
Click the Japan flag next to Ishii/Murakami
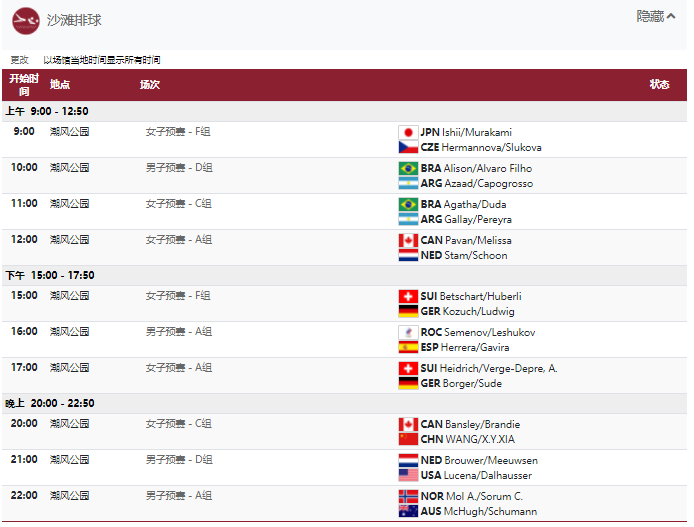coord(408,132)
